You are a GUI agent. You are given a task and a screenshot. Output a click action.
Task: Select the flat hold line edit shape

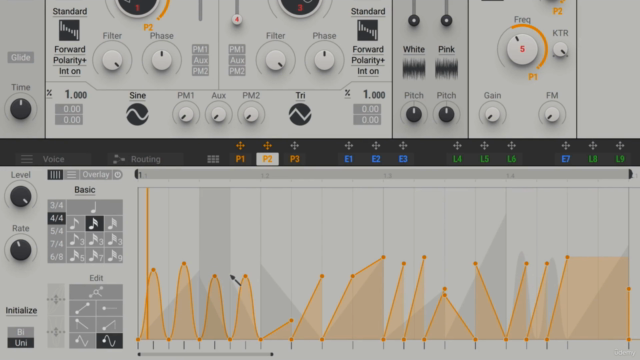(109, 308)
